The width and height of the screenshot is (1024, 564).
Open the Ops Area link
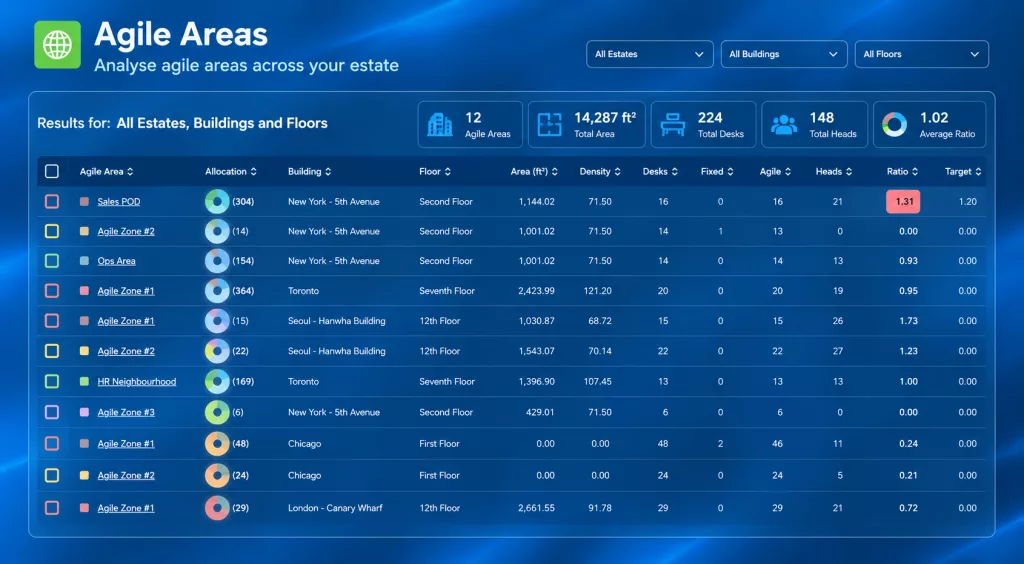[116, 260]
